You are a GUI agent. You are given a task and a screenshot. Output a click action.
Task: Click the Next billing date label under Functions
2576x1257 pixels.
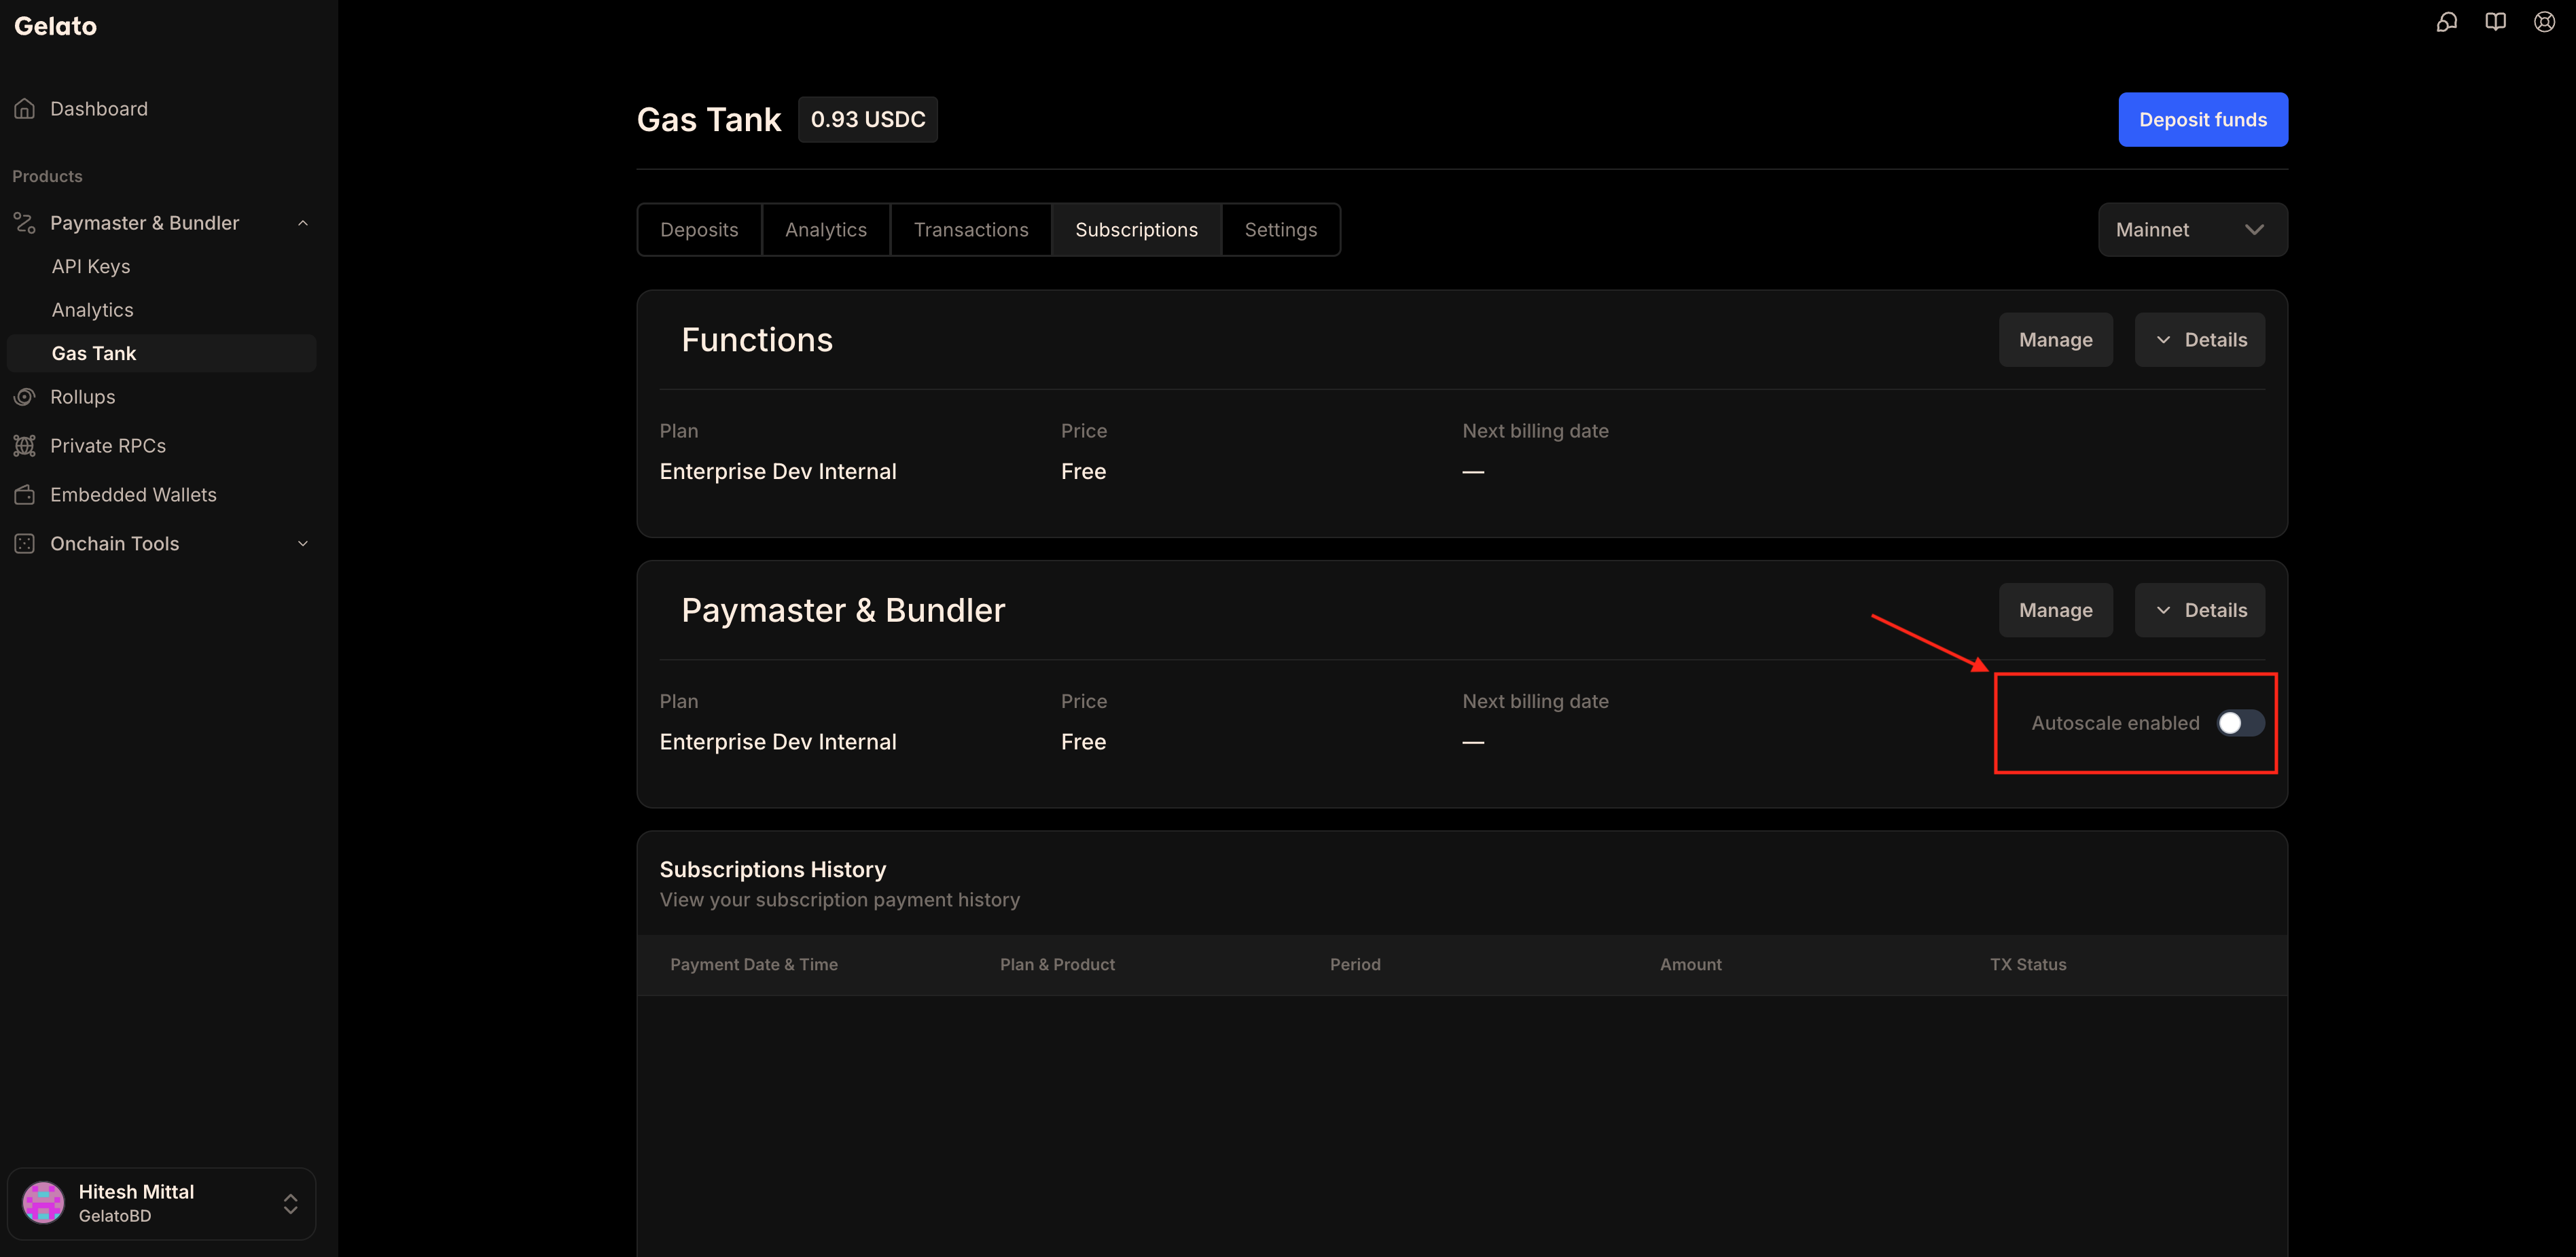1535,431
